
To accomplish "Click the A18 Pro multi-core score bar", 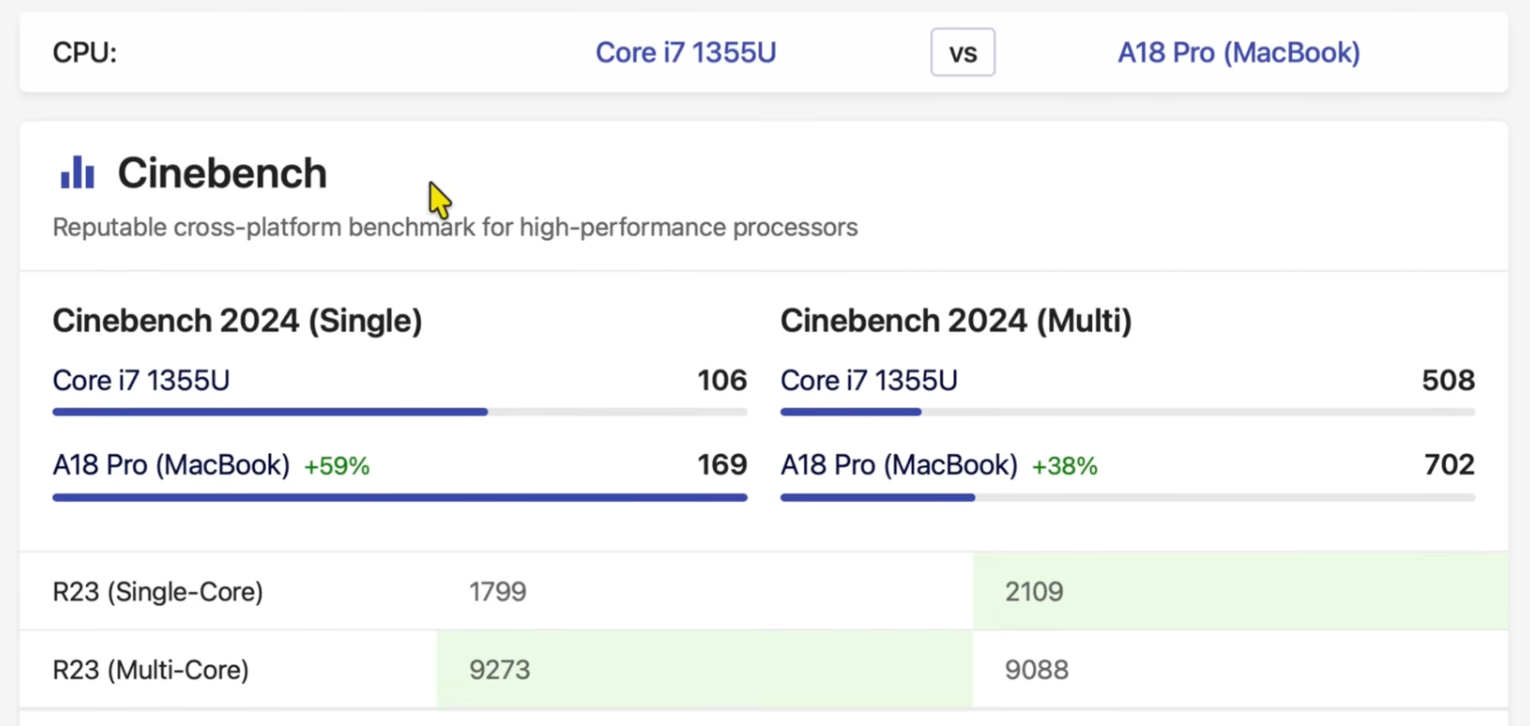I will (1128, 497).
